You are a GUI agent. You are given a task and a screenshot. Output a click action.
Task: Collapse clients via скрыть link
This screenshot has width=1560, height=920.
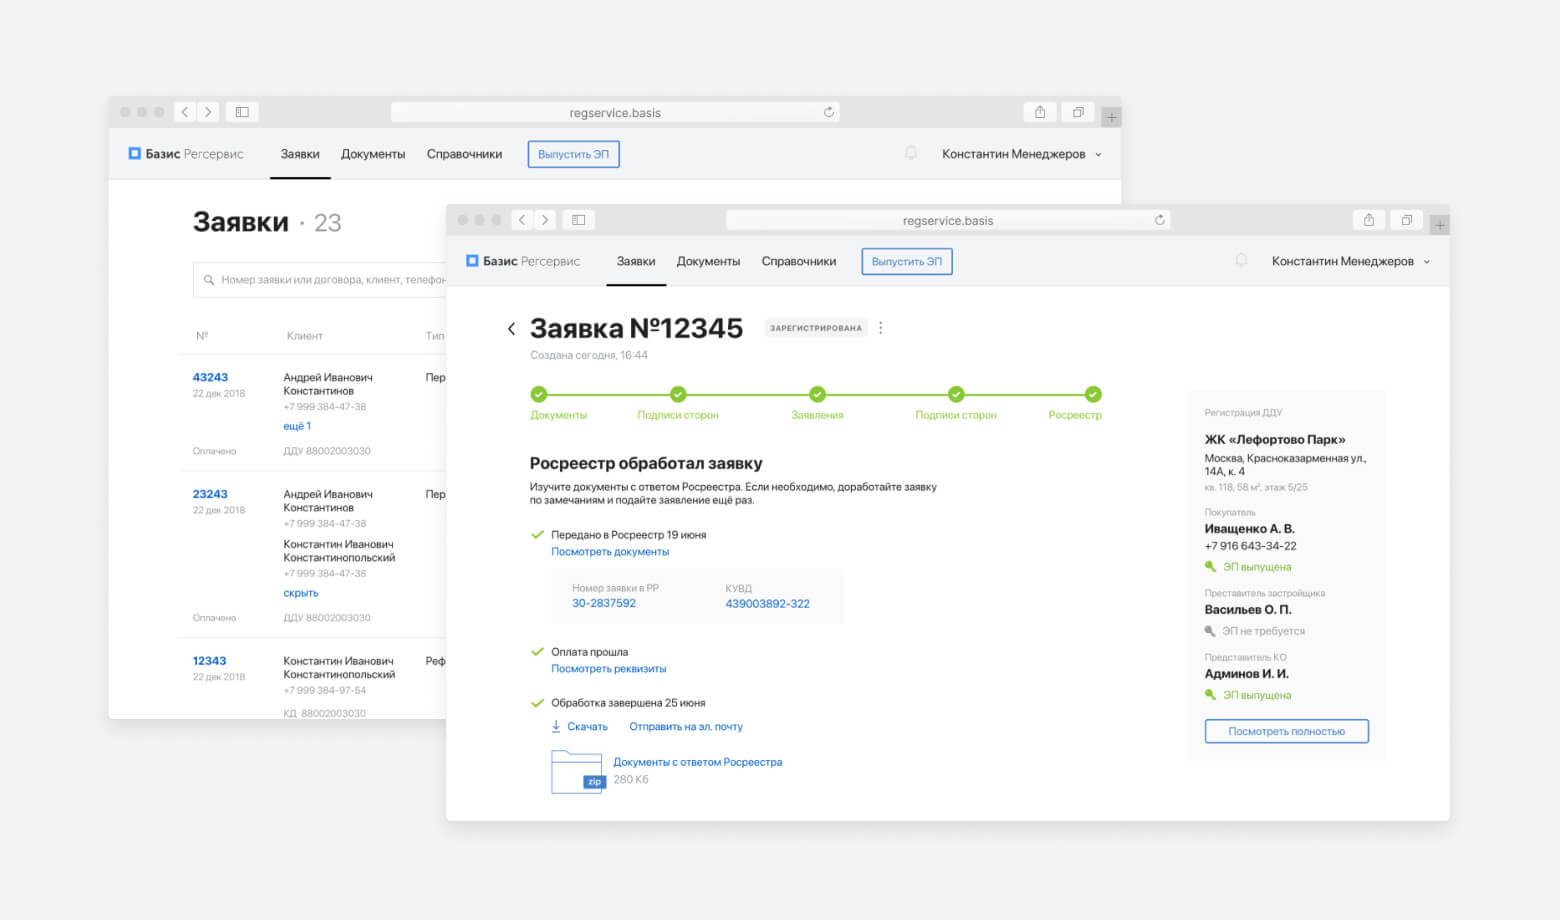pyautogui.click(x=300, y=593)
